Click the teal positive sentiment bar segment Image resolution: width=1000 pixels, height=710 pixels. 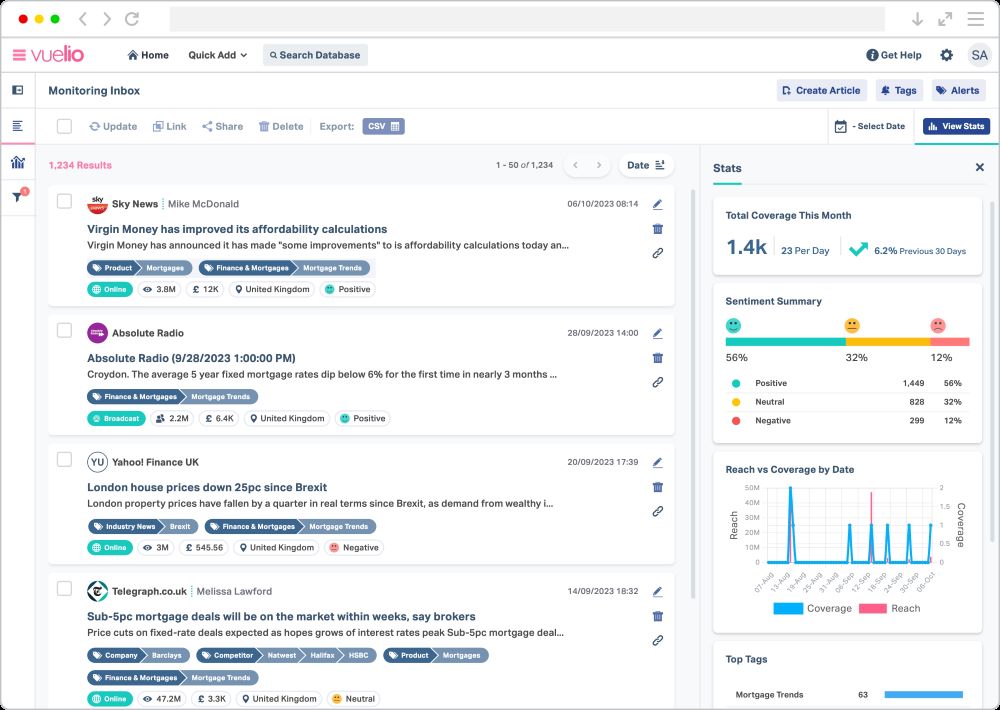pos(786,342)
